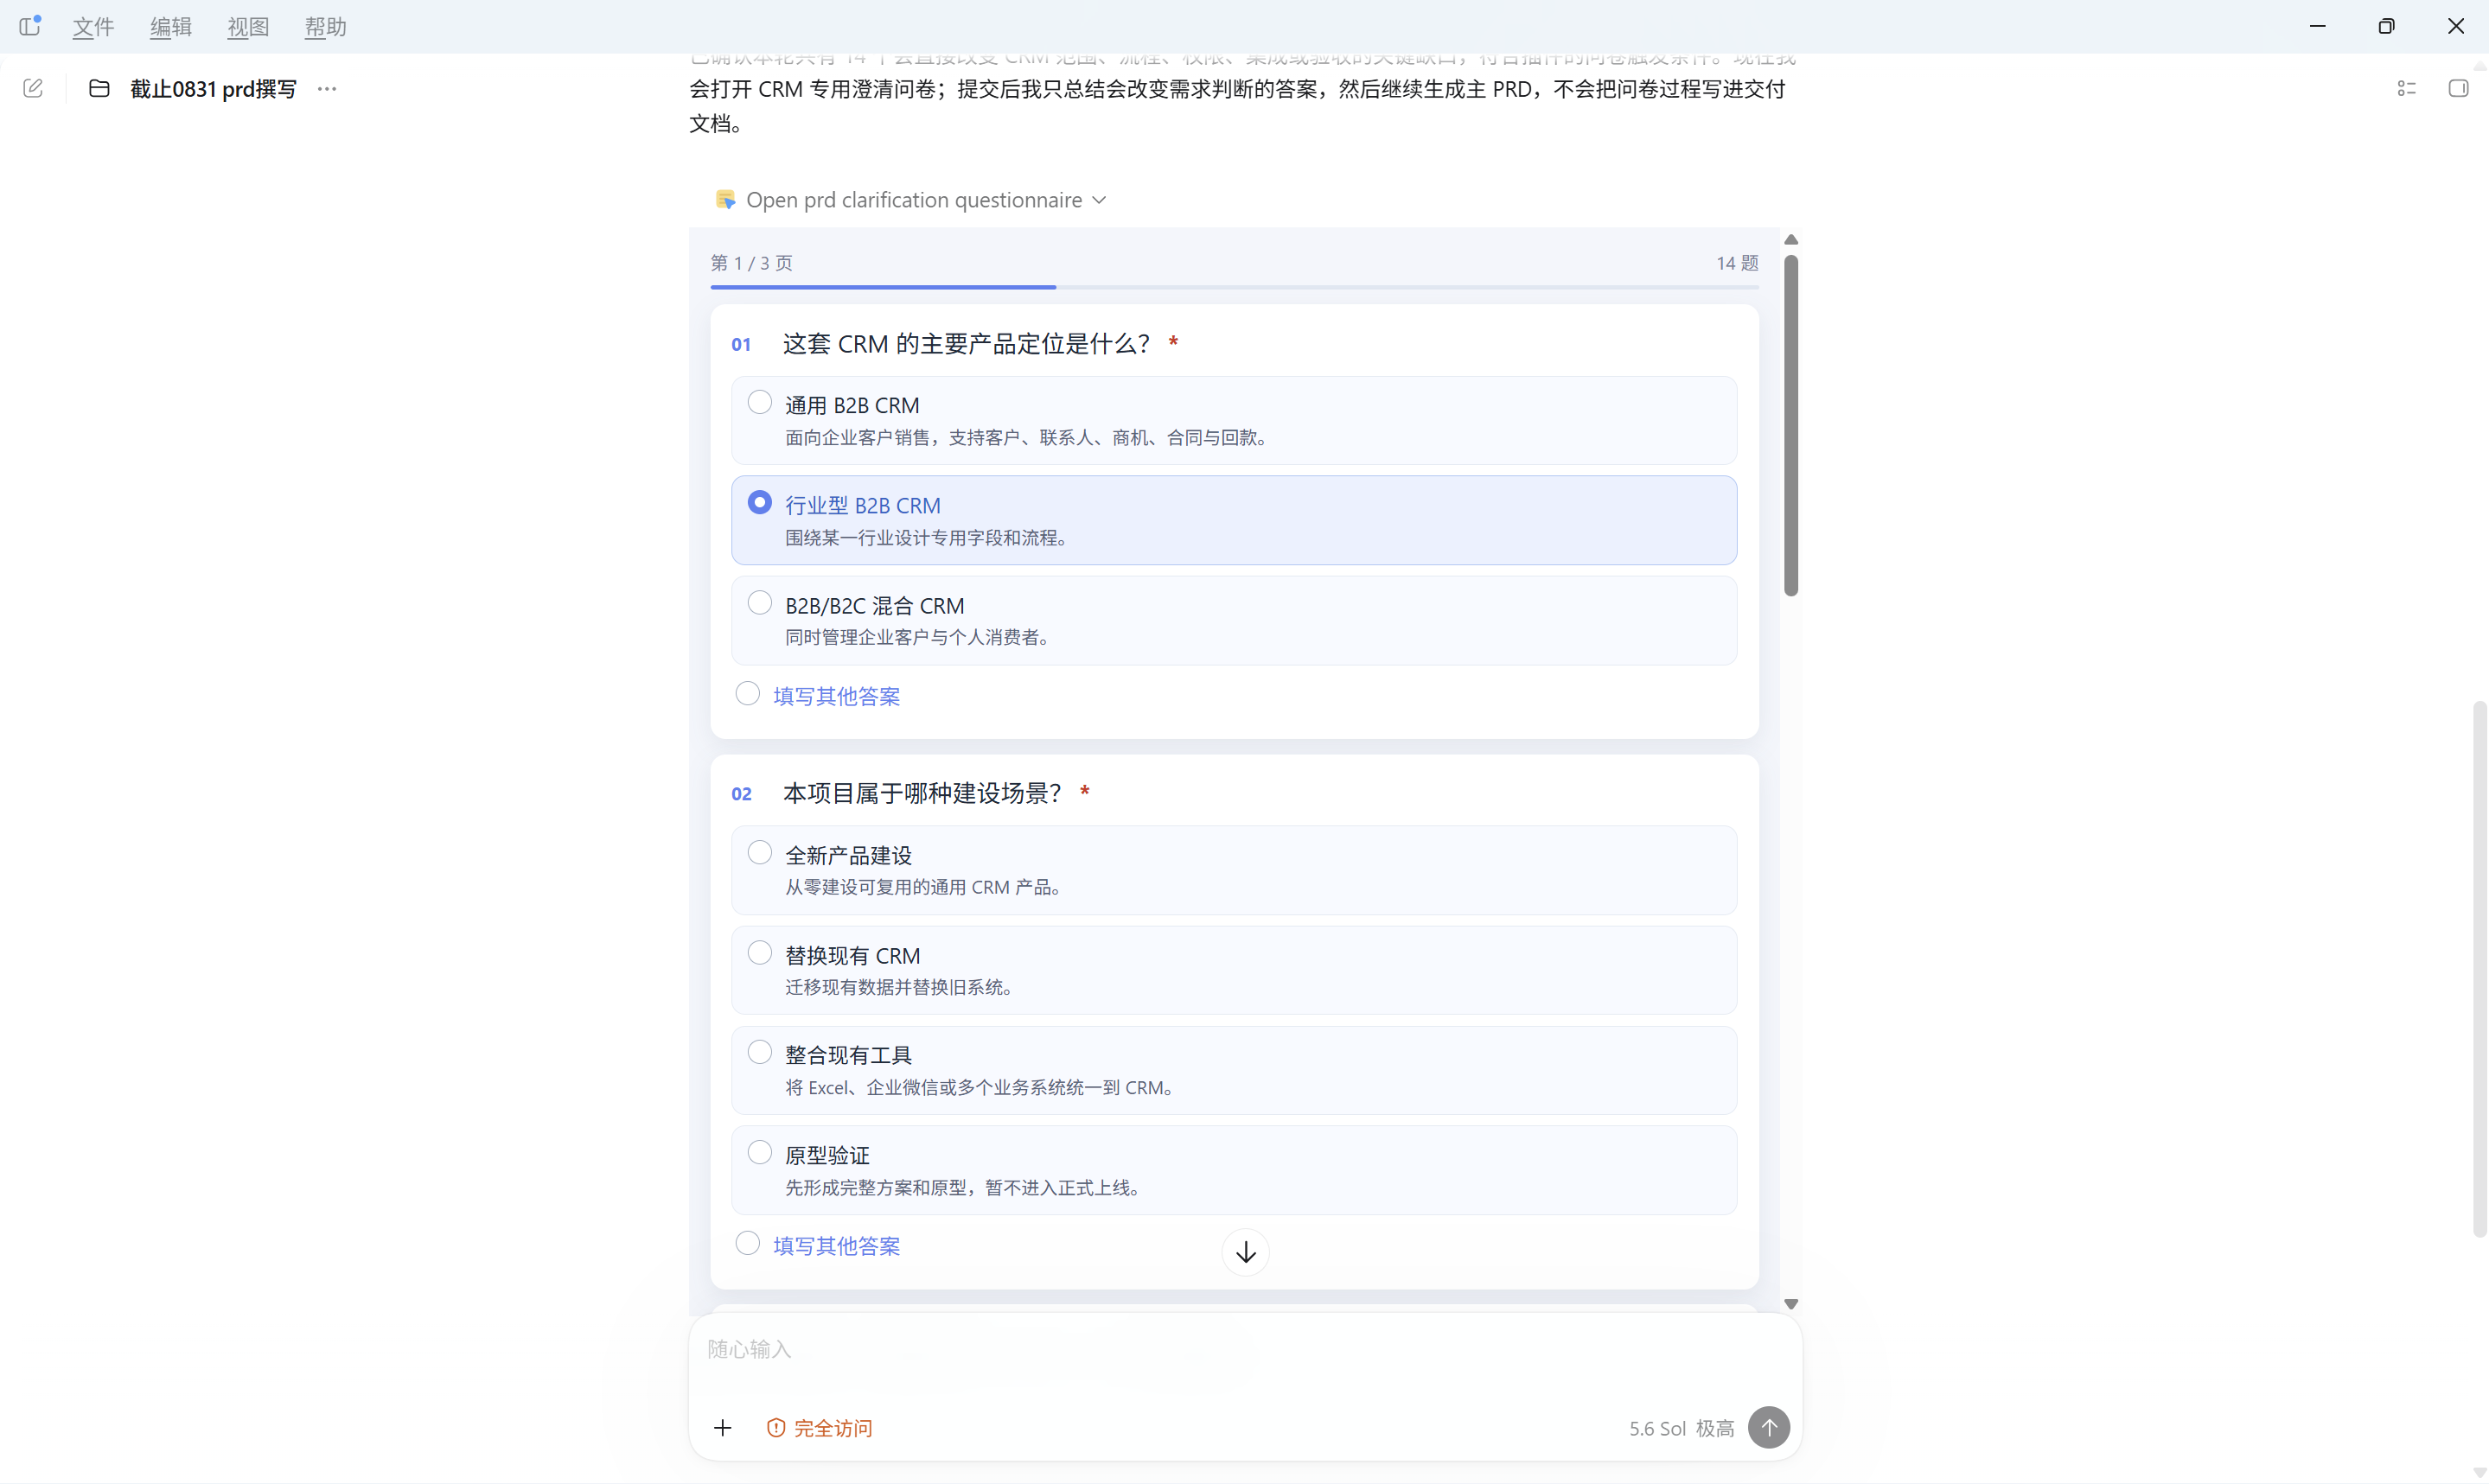2489x1484 pixels.
Task: Click the plus attachment icon
Action: 723,1427
